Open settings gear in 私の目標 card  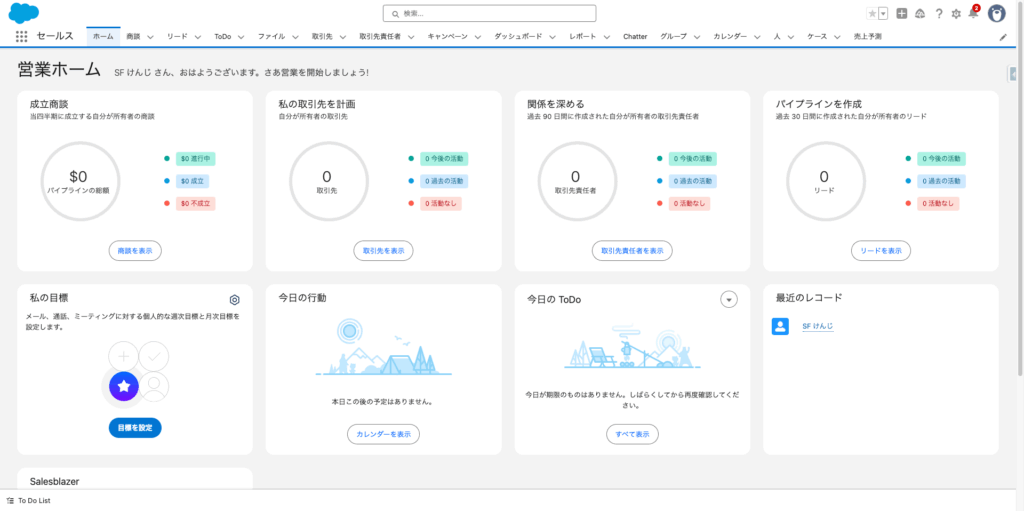pos(234,300)
